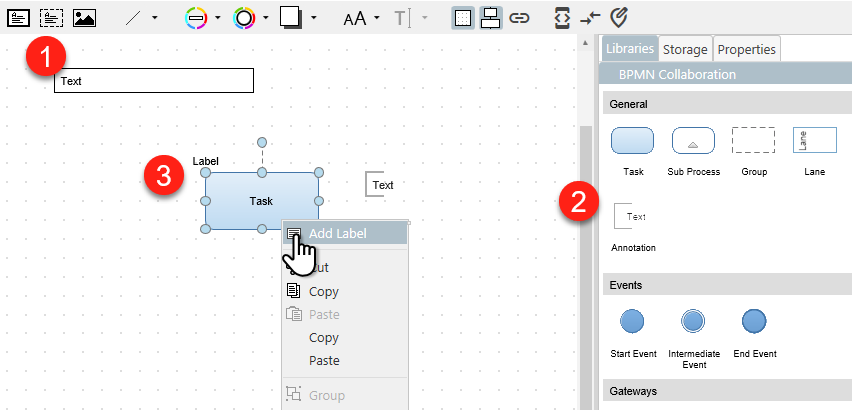Click the Text input box on canvas
The height and width of the screenshot is (410, 852).
point(153,81)
